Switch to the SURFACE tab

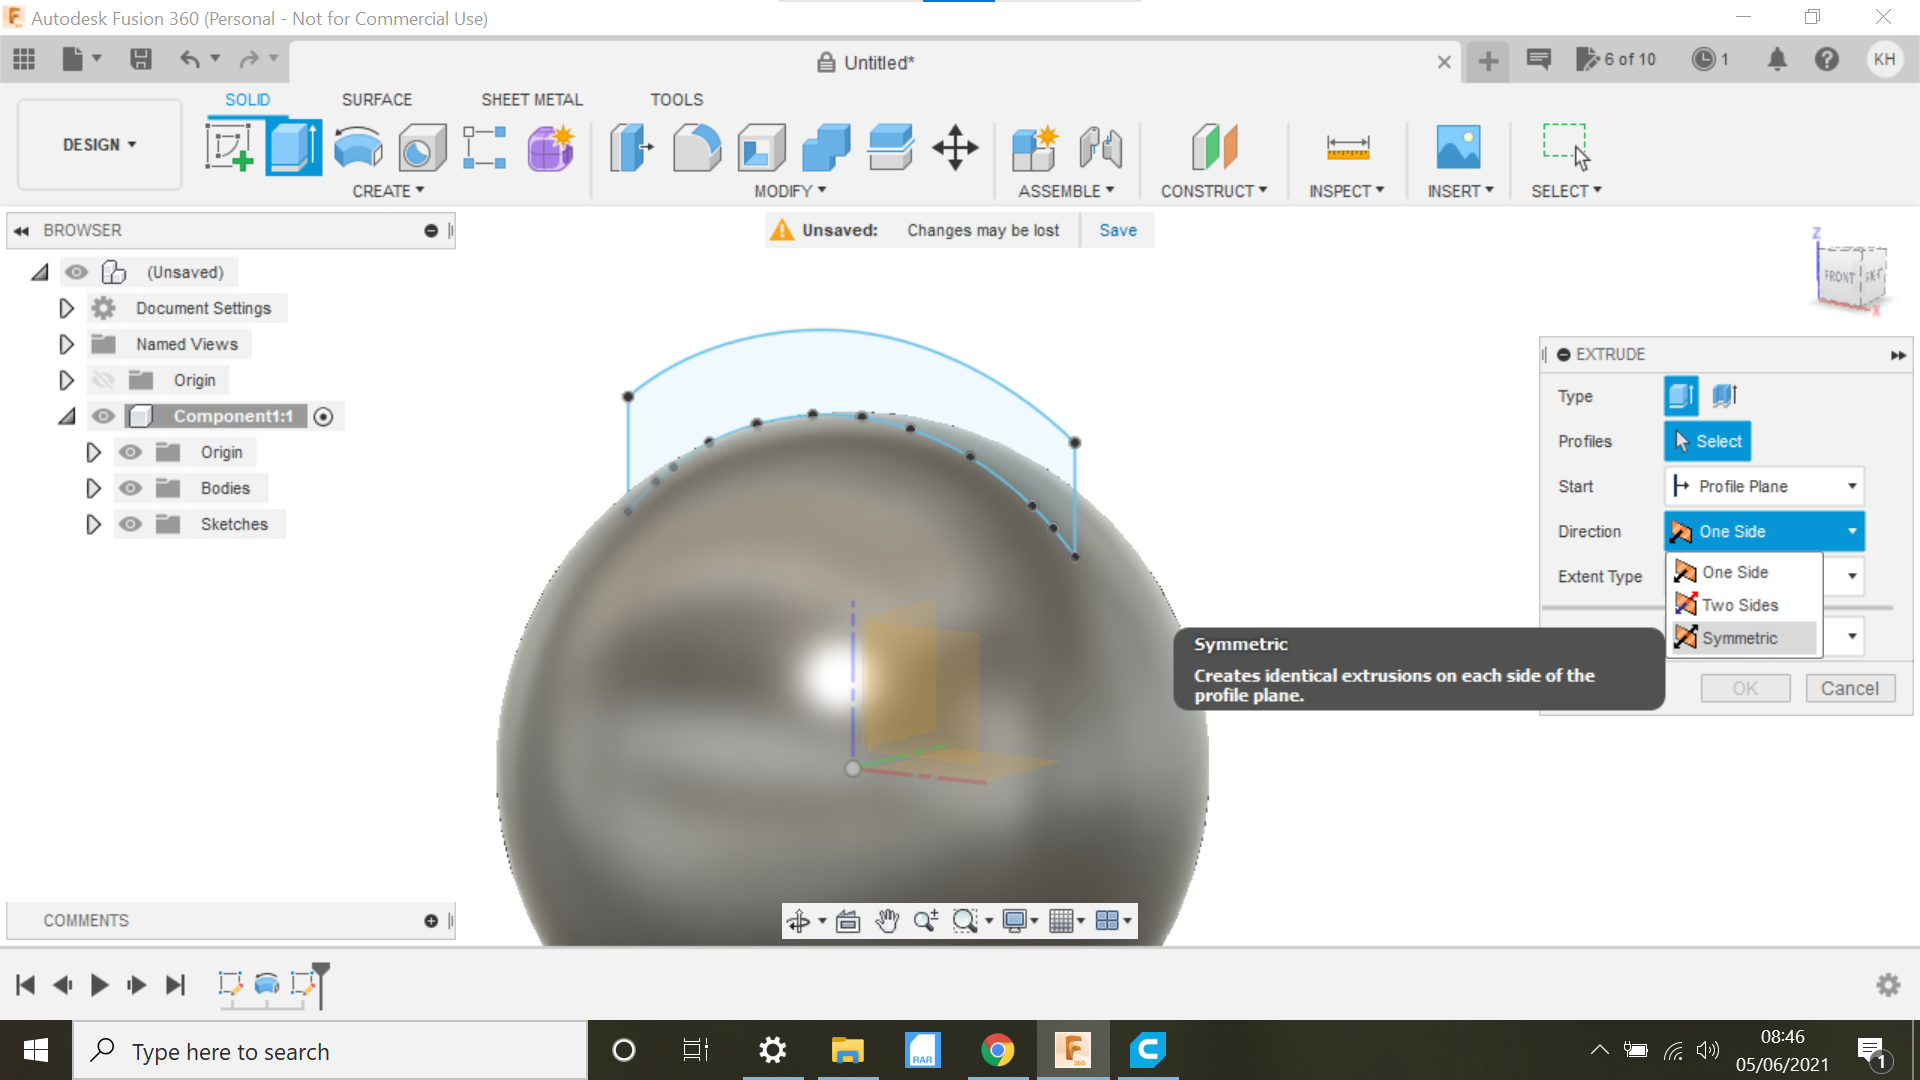click(x=377, y=99)
